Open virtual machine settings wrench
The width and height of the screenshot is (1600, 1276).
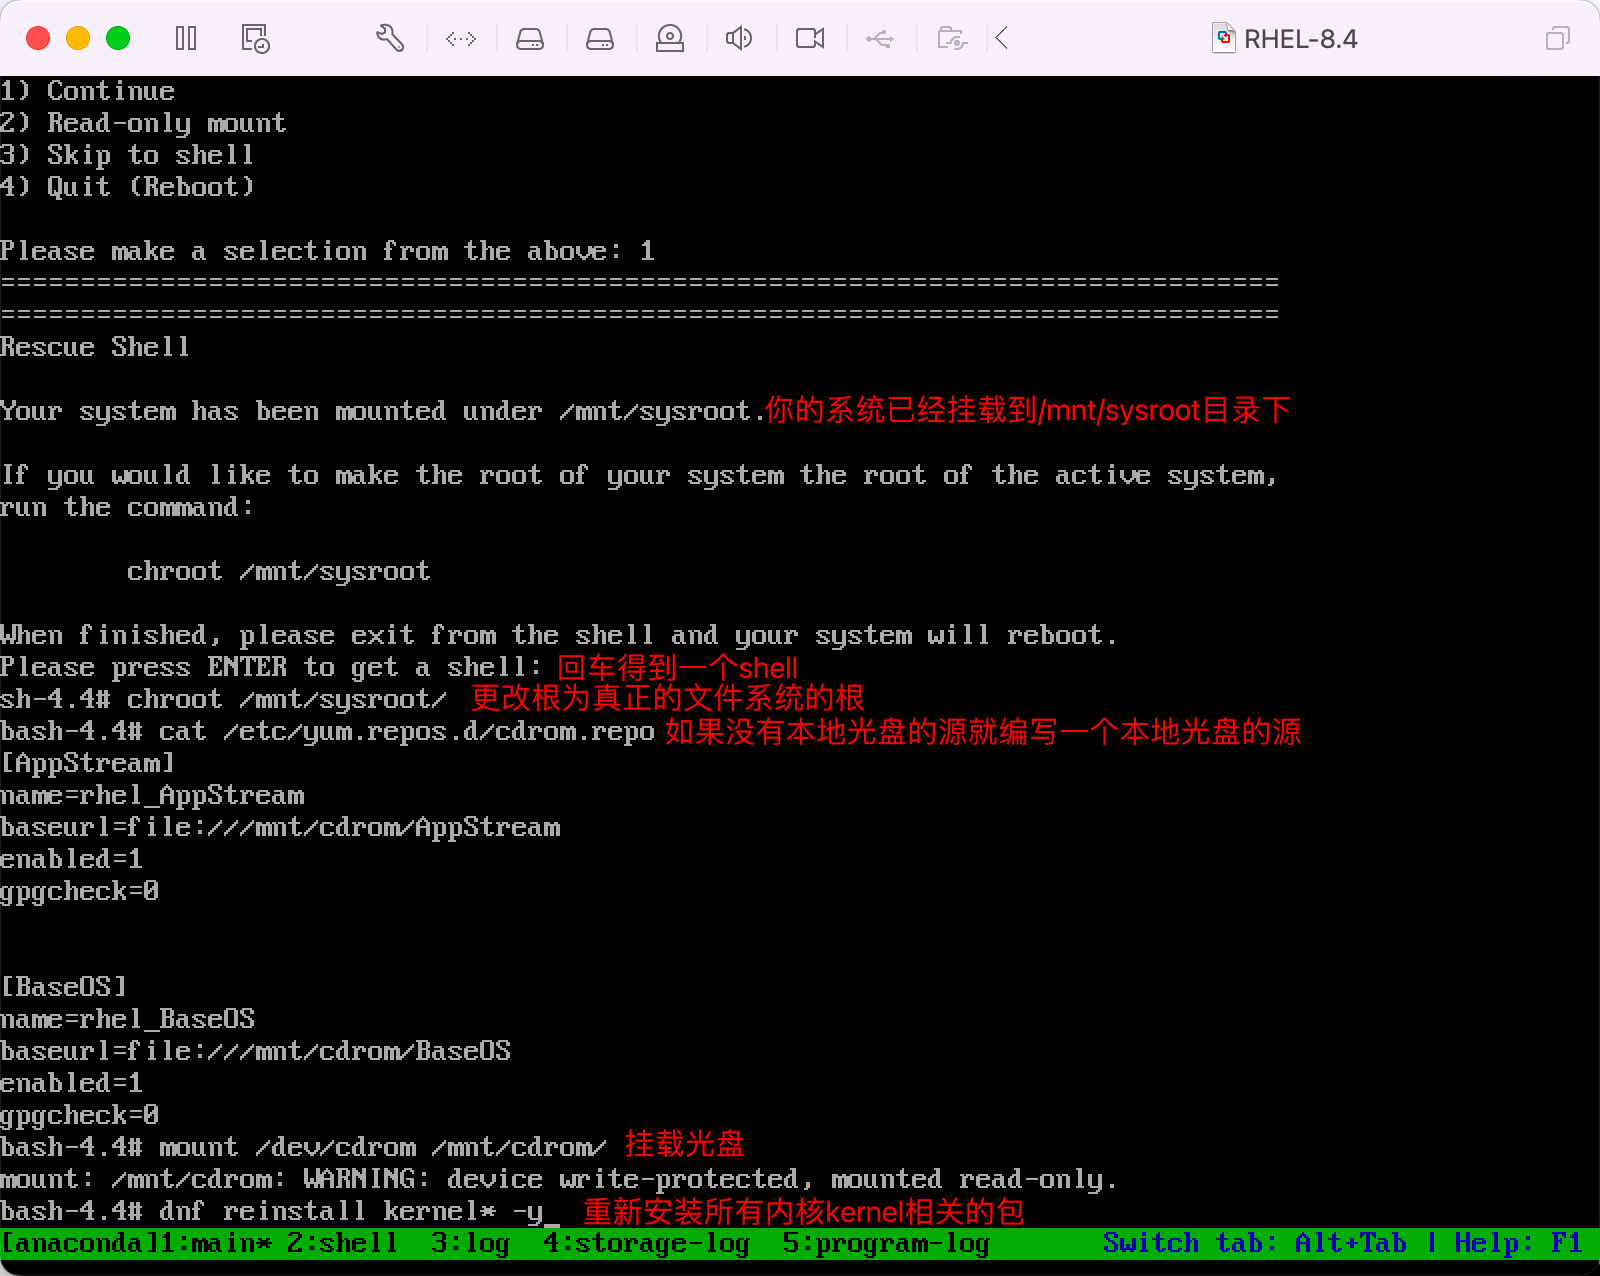click(390, 39)
